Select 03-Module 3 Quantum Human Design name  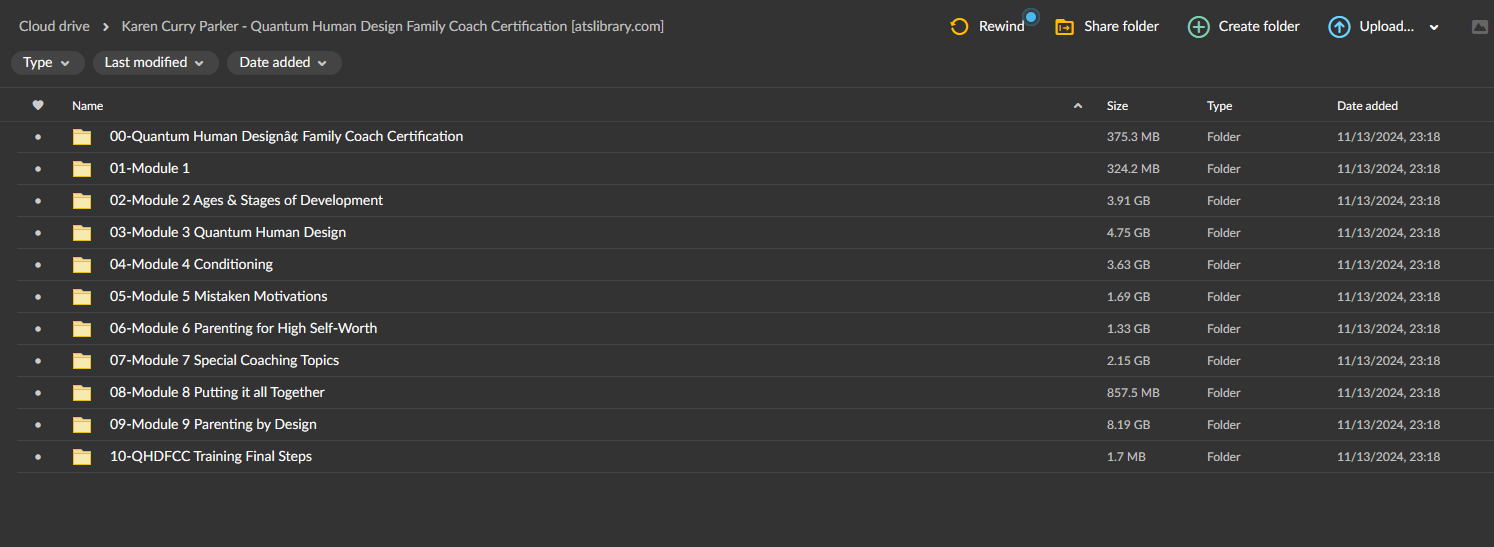coord(228,232)
